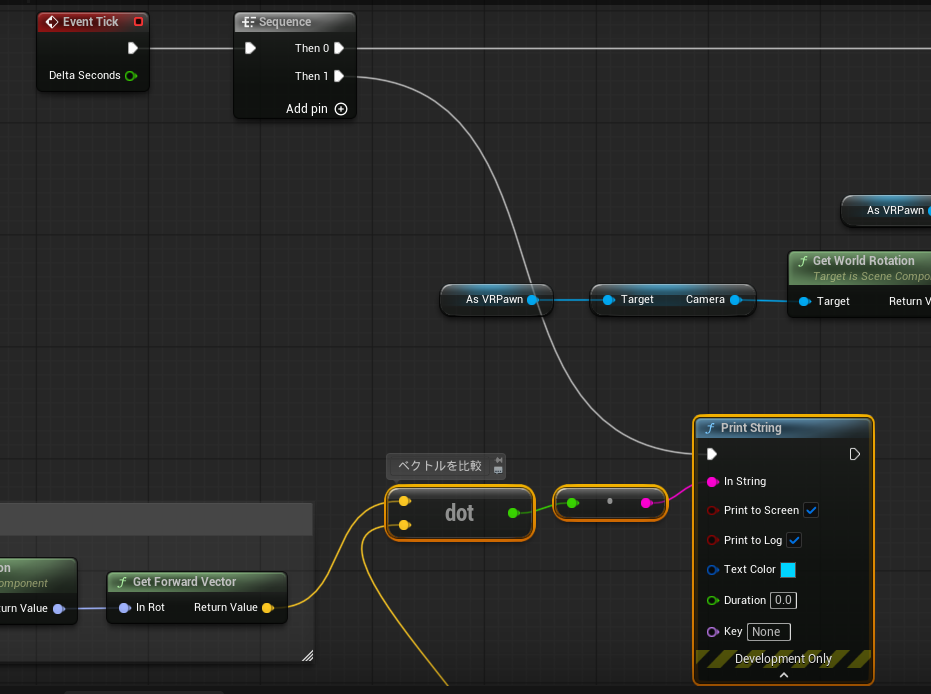Viewport: 931px width, 694px height.
Task: Click the Then 1 execution pin
Action: tap(339, 76)
